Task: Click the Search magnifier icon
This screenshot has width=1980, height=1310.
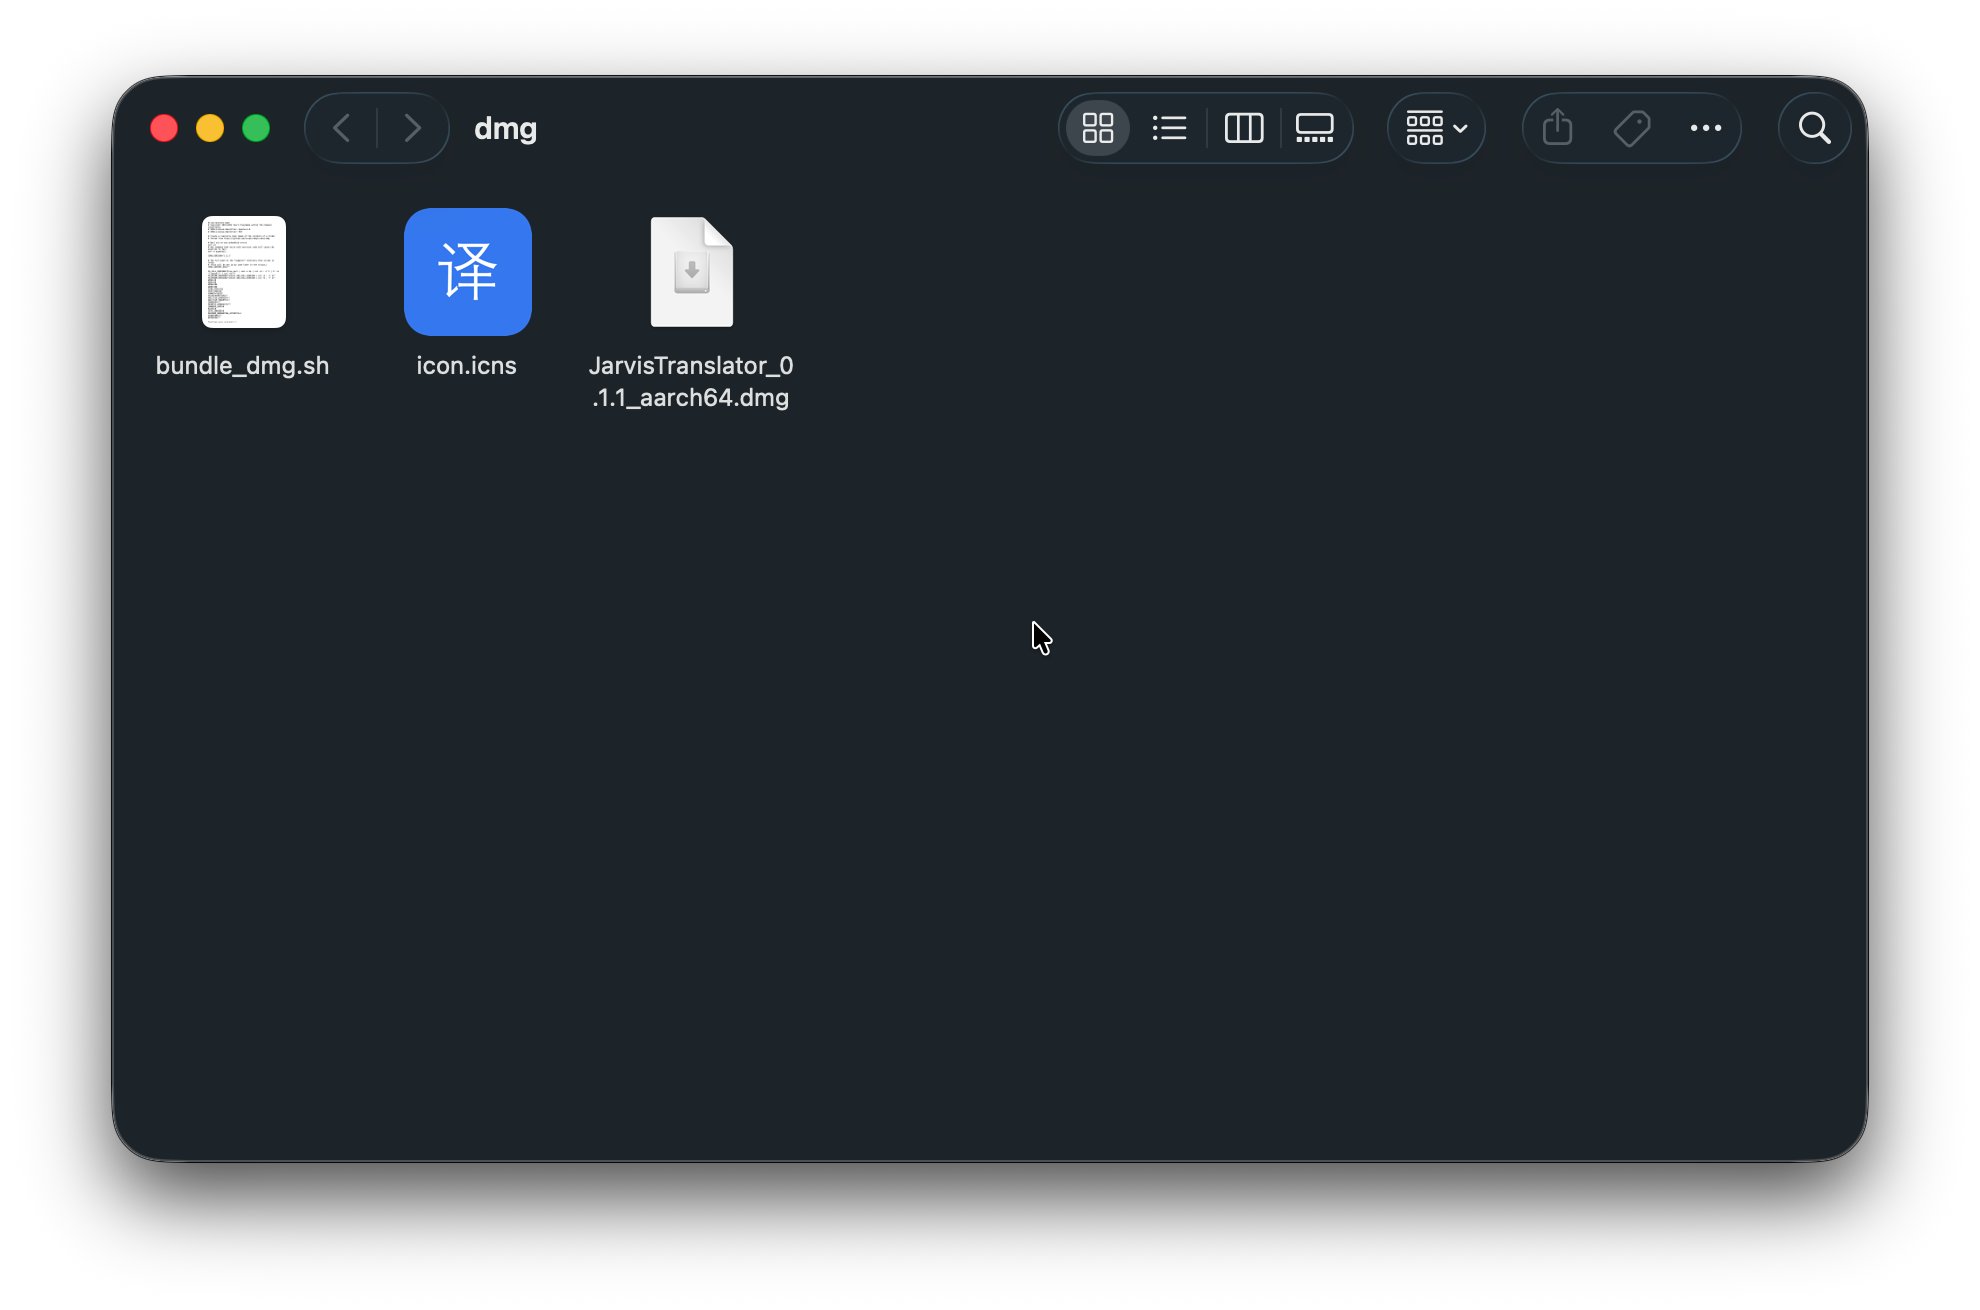Action: point(1814,128)
